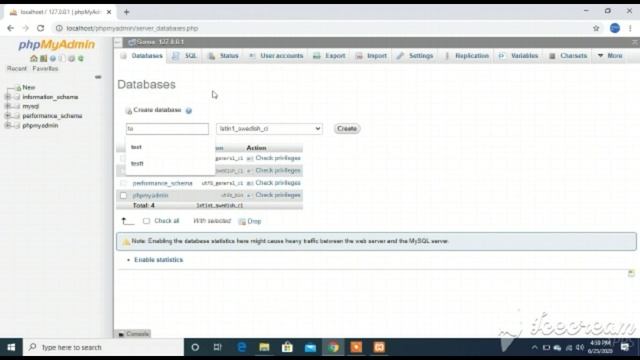640x360 pixels.
Task: Expand performance_schema in the navigation tree
Action: click(x=7, y=116)
